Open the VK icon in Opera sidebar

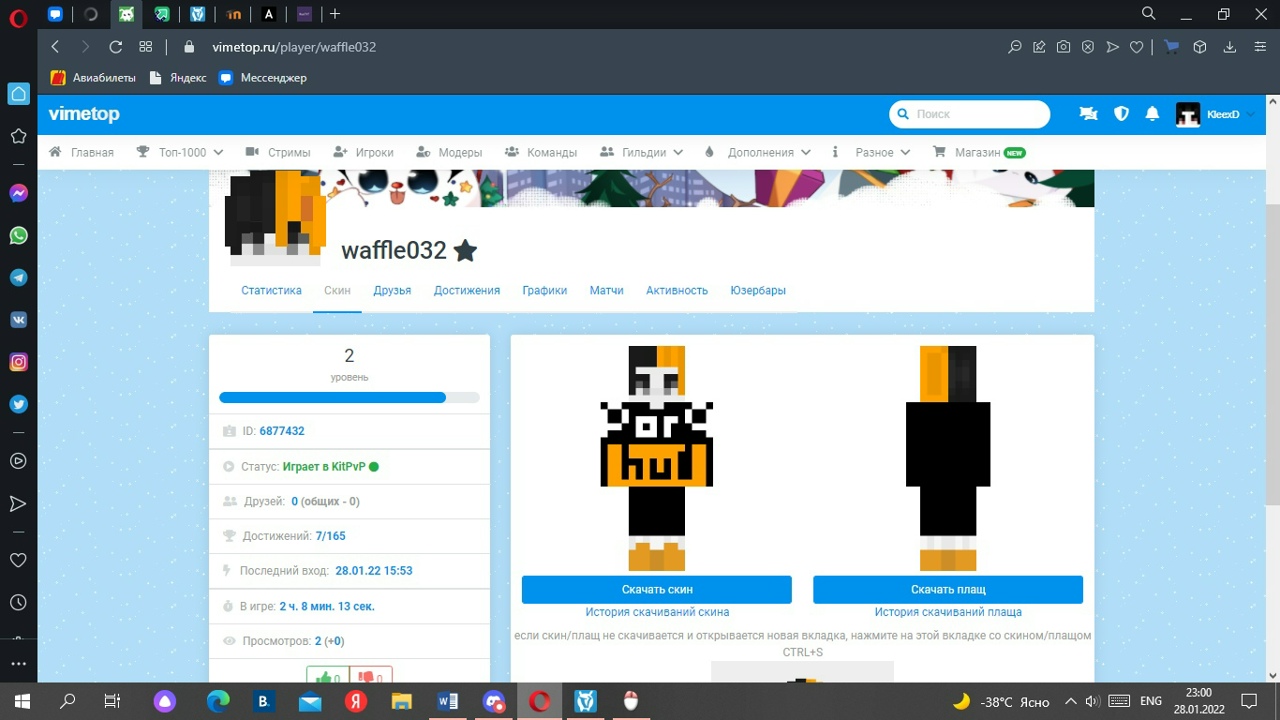[x=18, y=320]
